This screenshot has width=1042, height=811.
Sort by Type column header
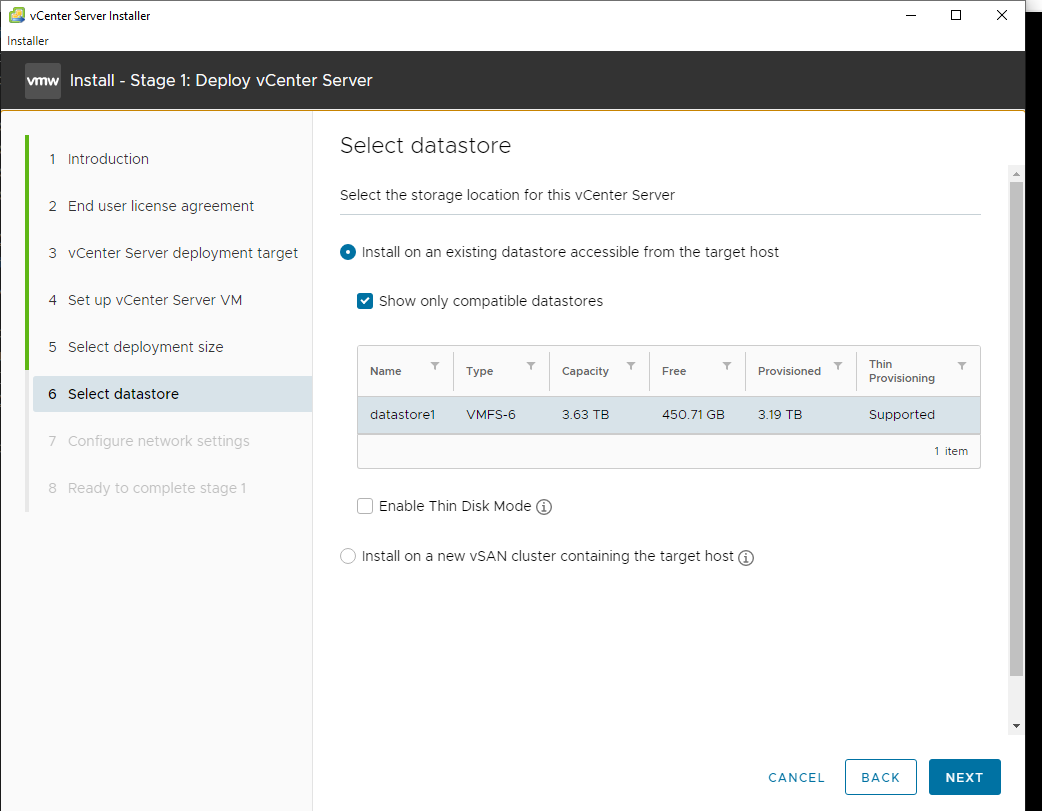coord(479,372)
